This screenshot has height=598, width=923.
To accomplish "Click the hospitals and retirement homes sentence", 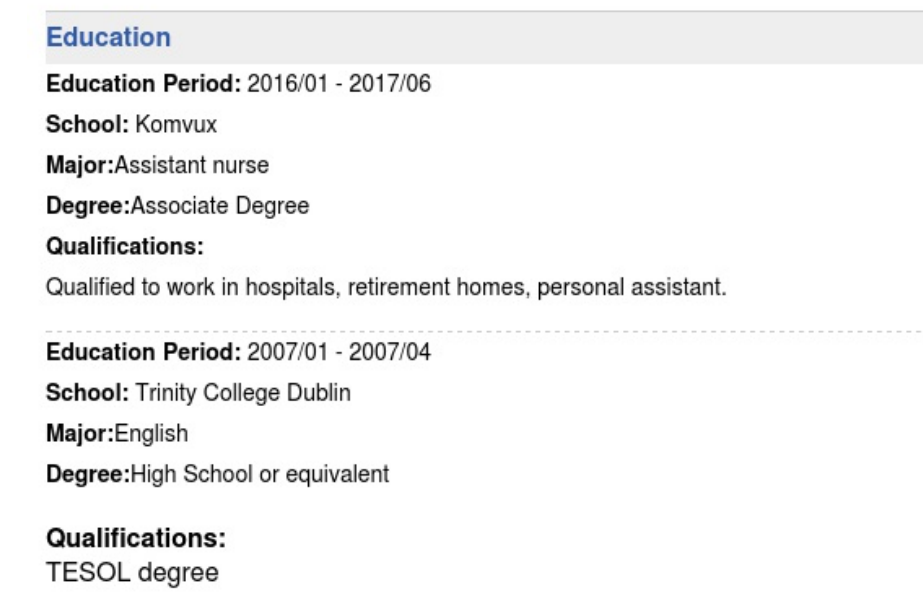I will click(x=385, y=288).
